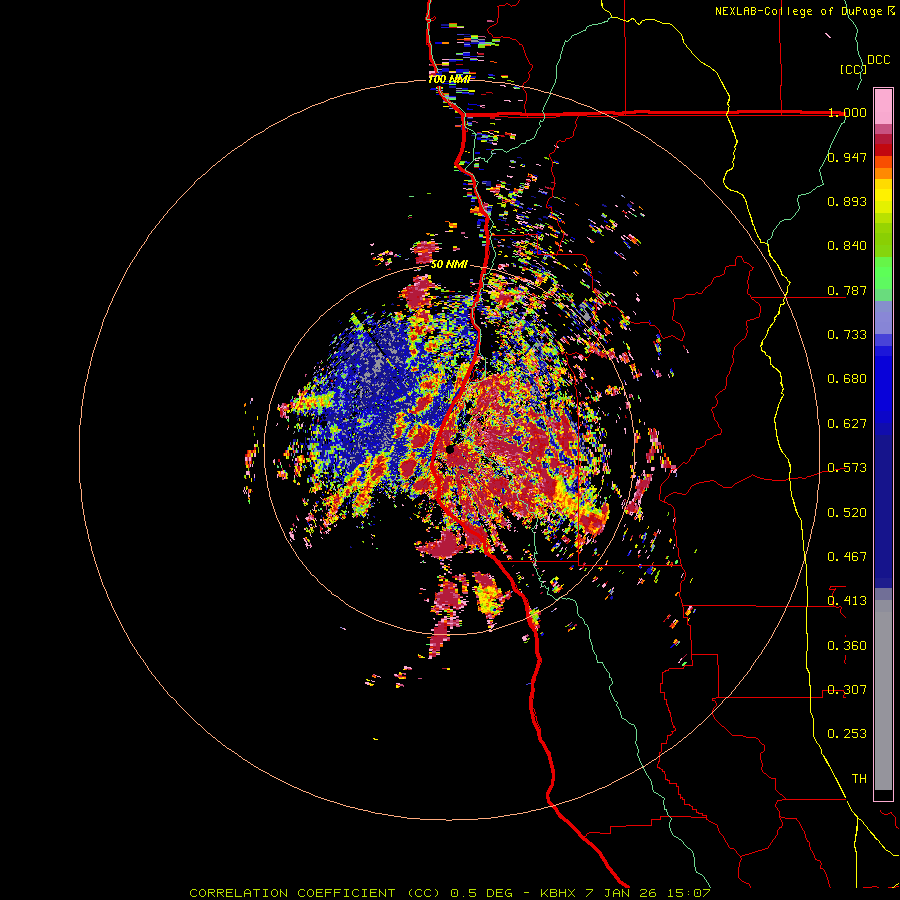Screen dimensions: 900x900
Task: Click the [CC] units label
Action: pyautogui.click(x=854, y=69)
